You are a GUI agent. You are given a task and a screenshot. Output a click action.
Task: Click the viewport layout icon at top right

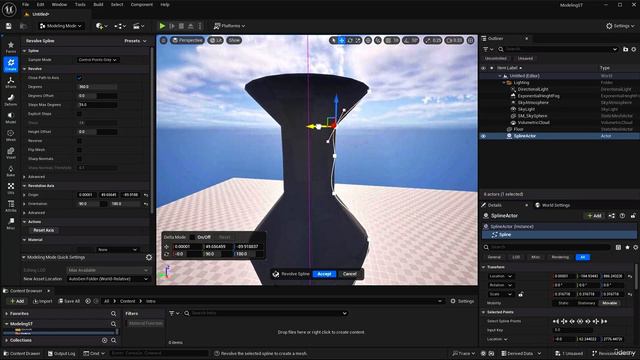click(x=471, y=40)
